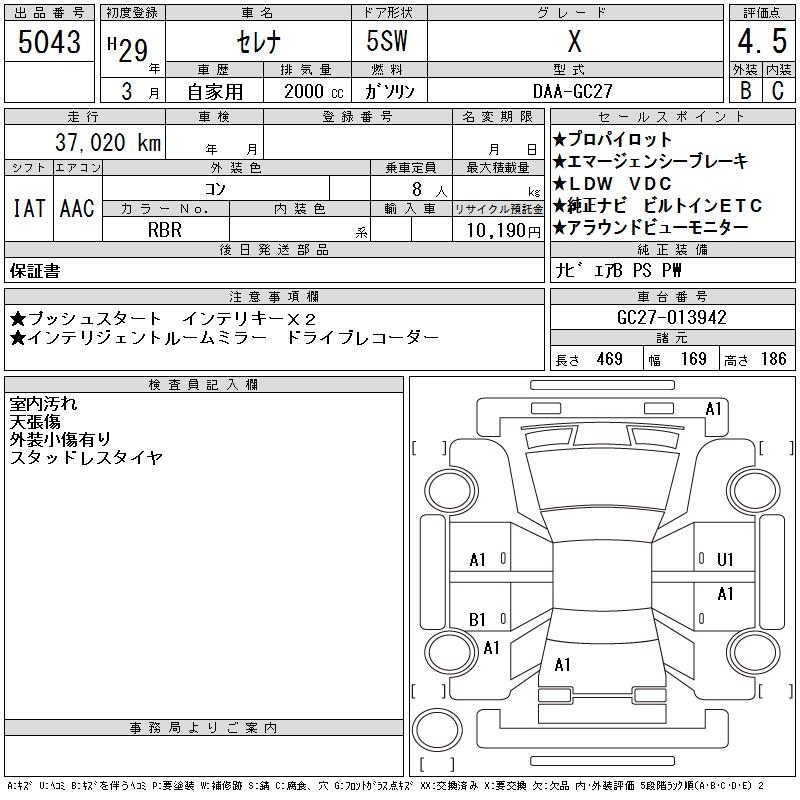800x800 pixels.
Task: Select the registration year H29
Action: [127, 49]
